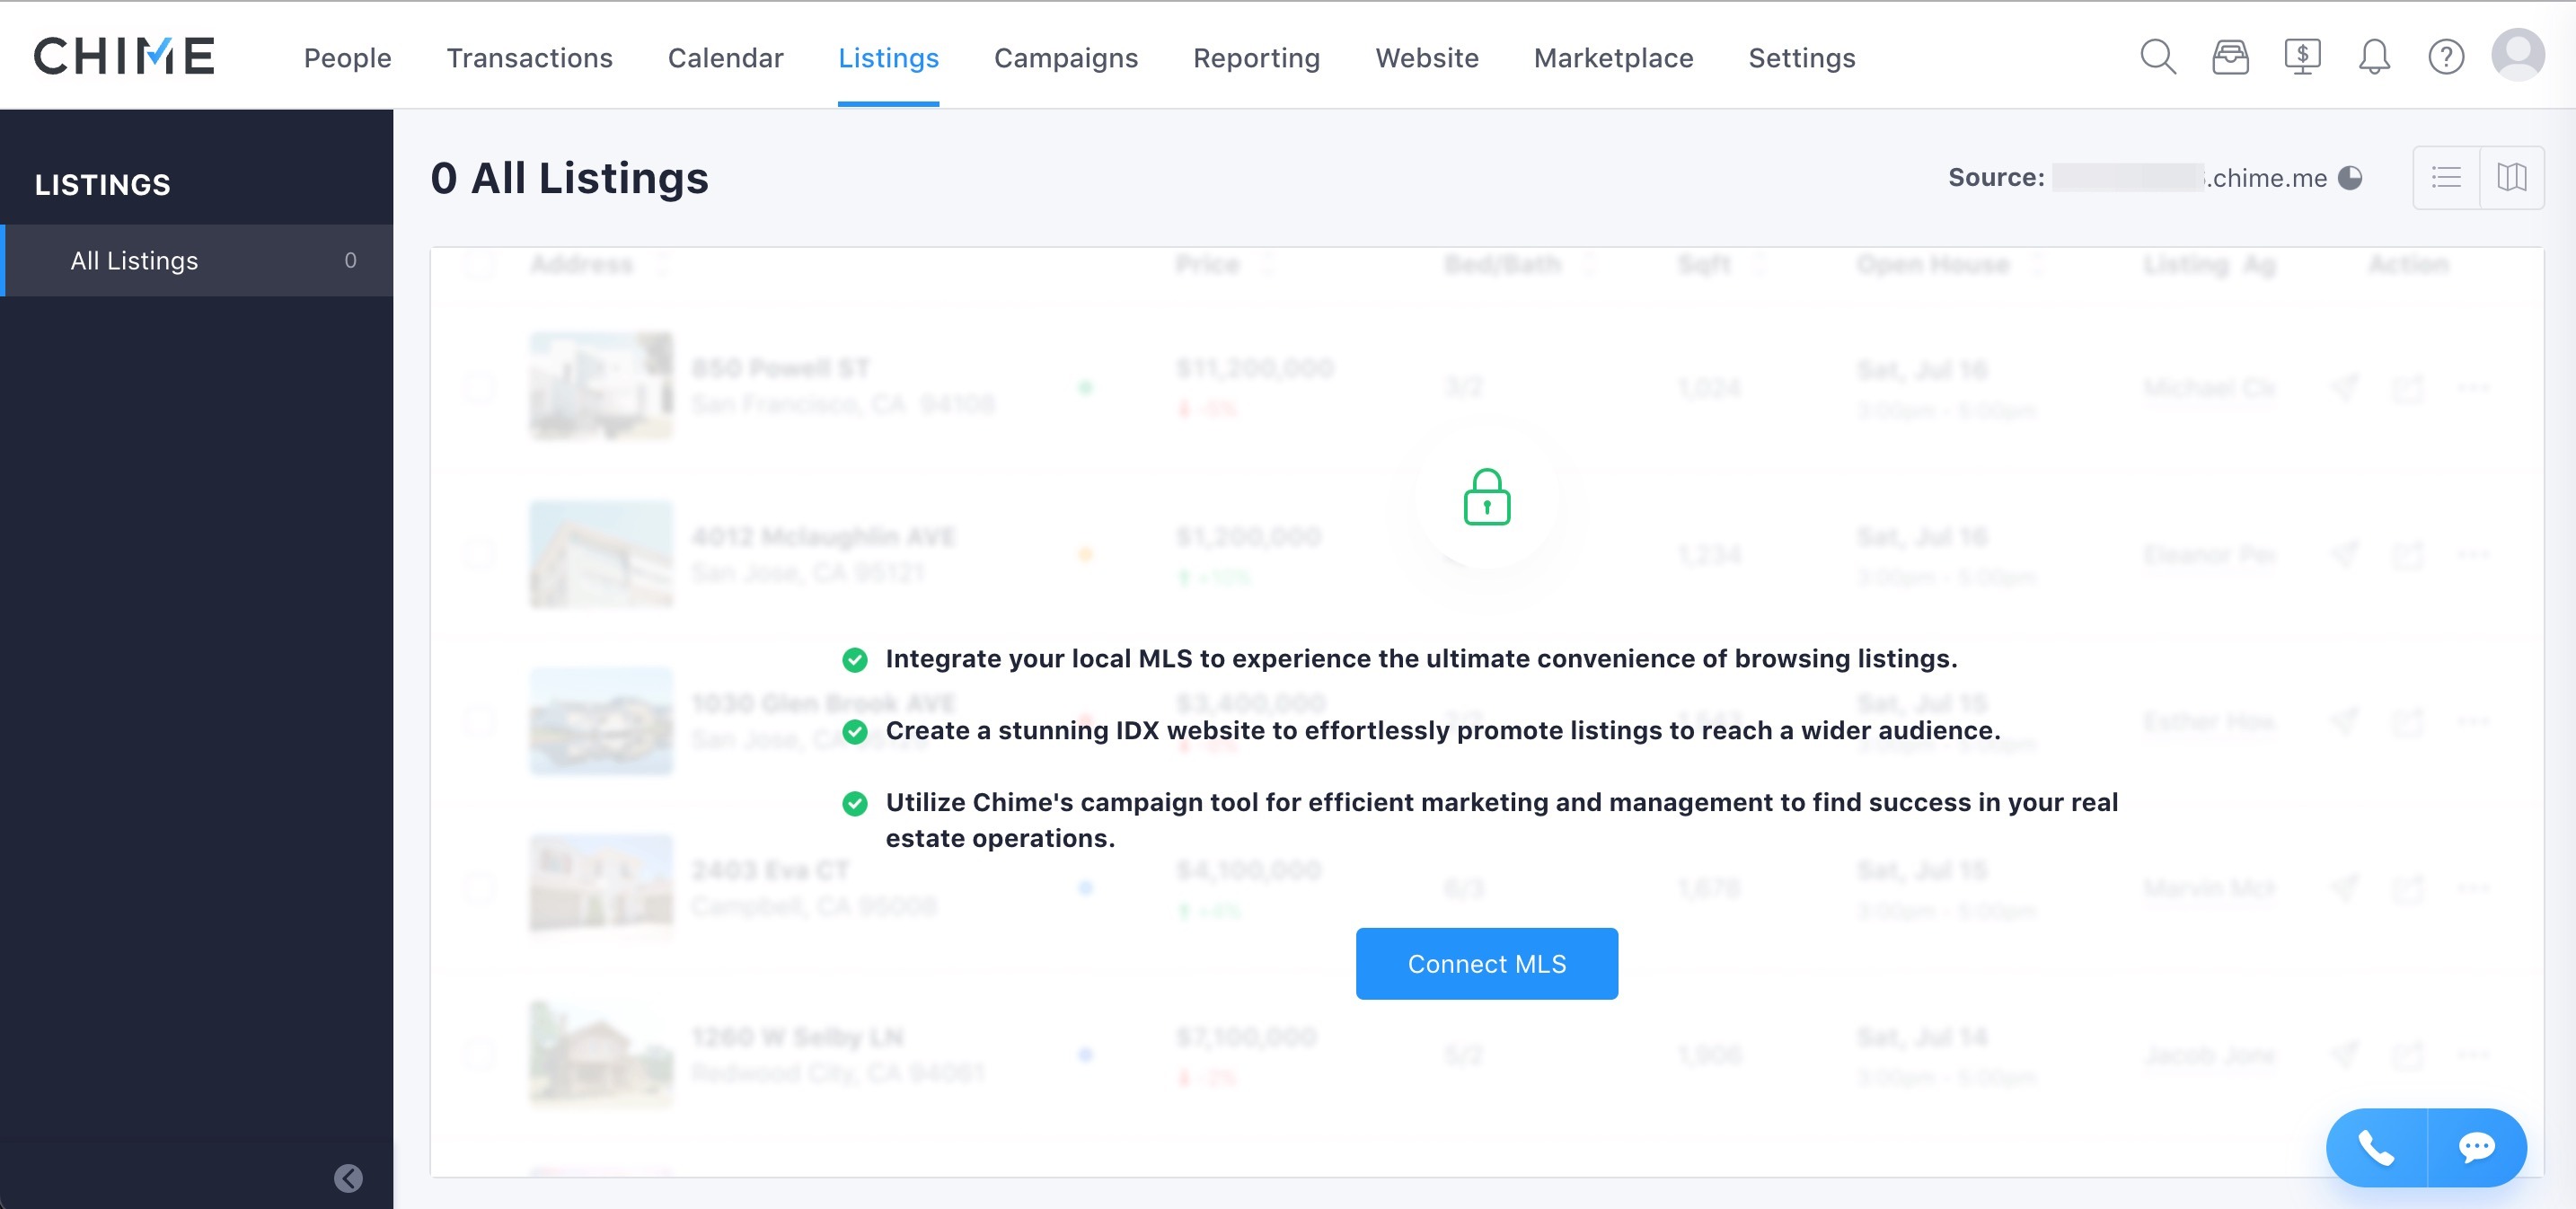This screenshot has height=1209, width=2576.
Task: Click the Chime logo
Action: coord(124,56)
